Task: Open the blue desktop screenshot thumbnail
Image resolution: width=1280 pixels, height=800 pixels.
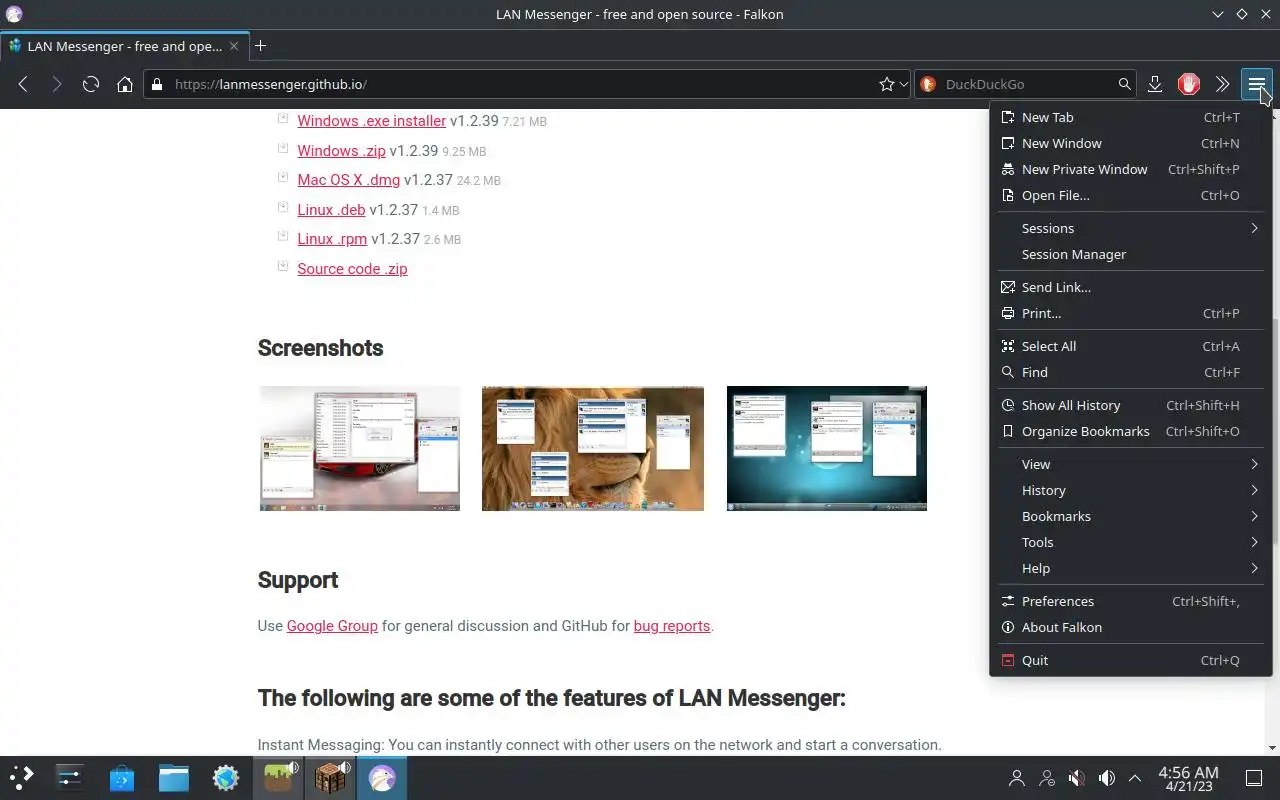Action: coord(827,448)
